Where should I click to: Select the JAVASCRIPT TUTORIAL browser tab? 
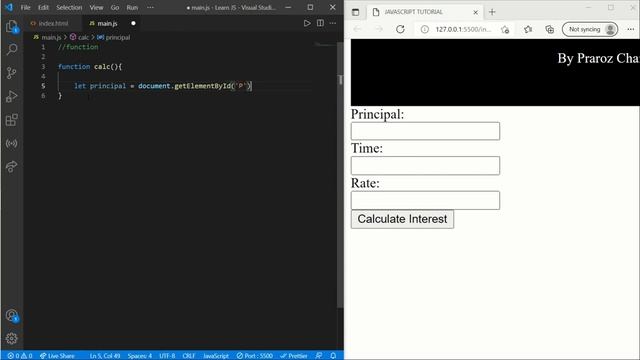[x=424, y=12]
